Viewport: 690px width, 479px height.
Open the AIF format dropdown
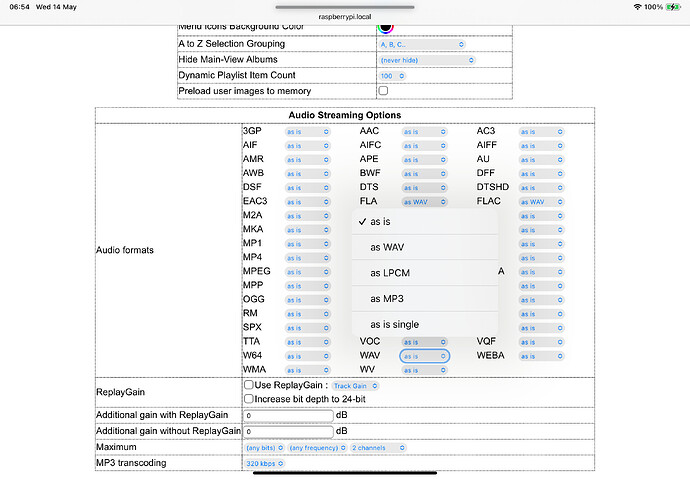tap(307, 146)
